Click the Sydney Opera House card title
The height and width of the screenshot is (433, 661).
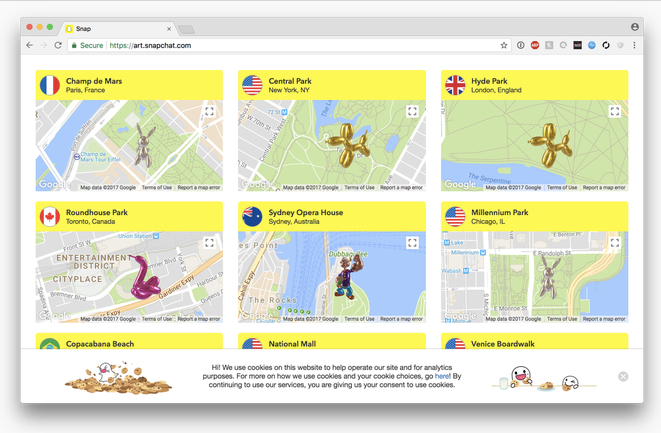tap(306, 212)
